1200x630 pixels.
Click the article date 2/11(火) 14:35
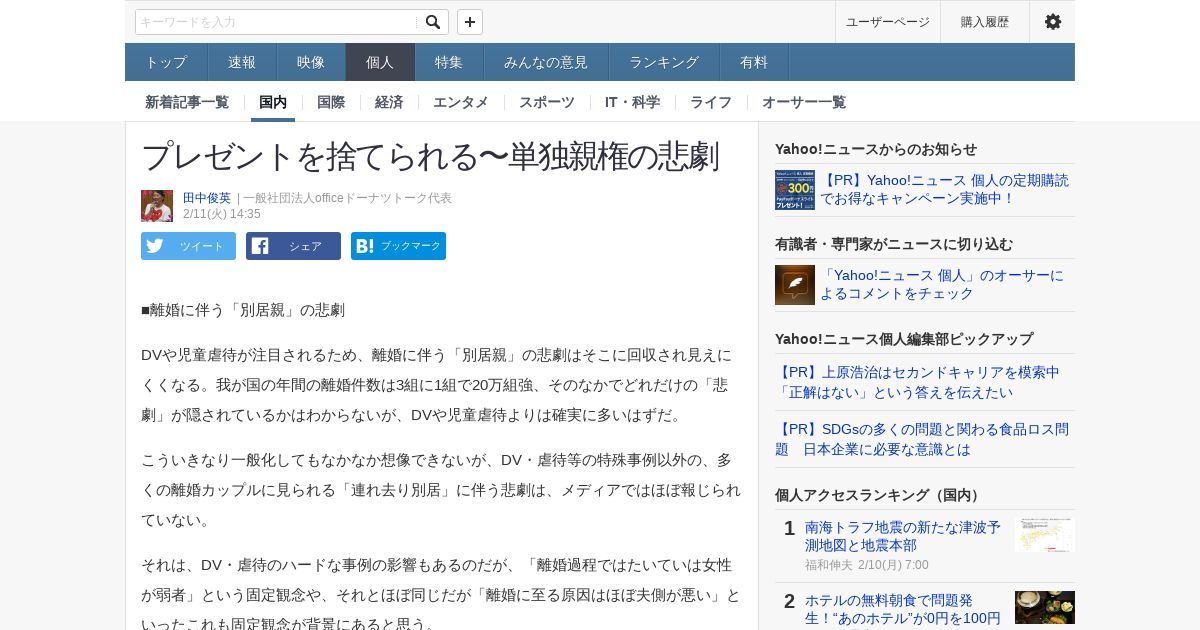pos(222,214)
